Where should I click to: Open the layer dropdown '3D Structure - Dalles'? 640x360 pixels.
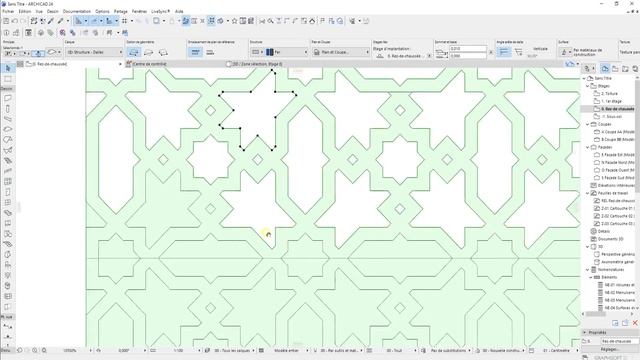pos(94,52)
